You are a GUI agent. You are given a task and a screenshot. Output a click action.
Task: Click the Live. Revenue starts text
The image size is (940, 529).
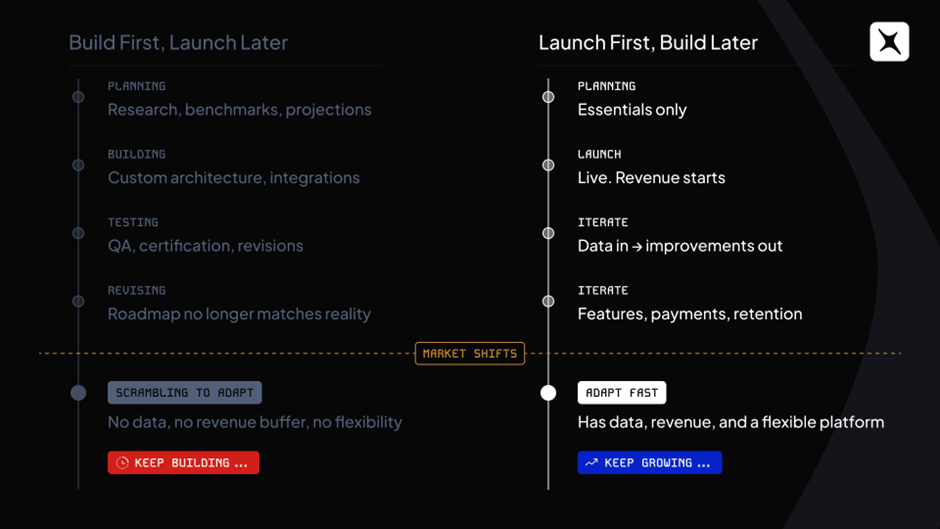[x=651, y=178]
